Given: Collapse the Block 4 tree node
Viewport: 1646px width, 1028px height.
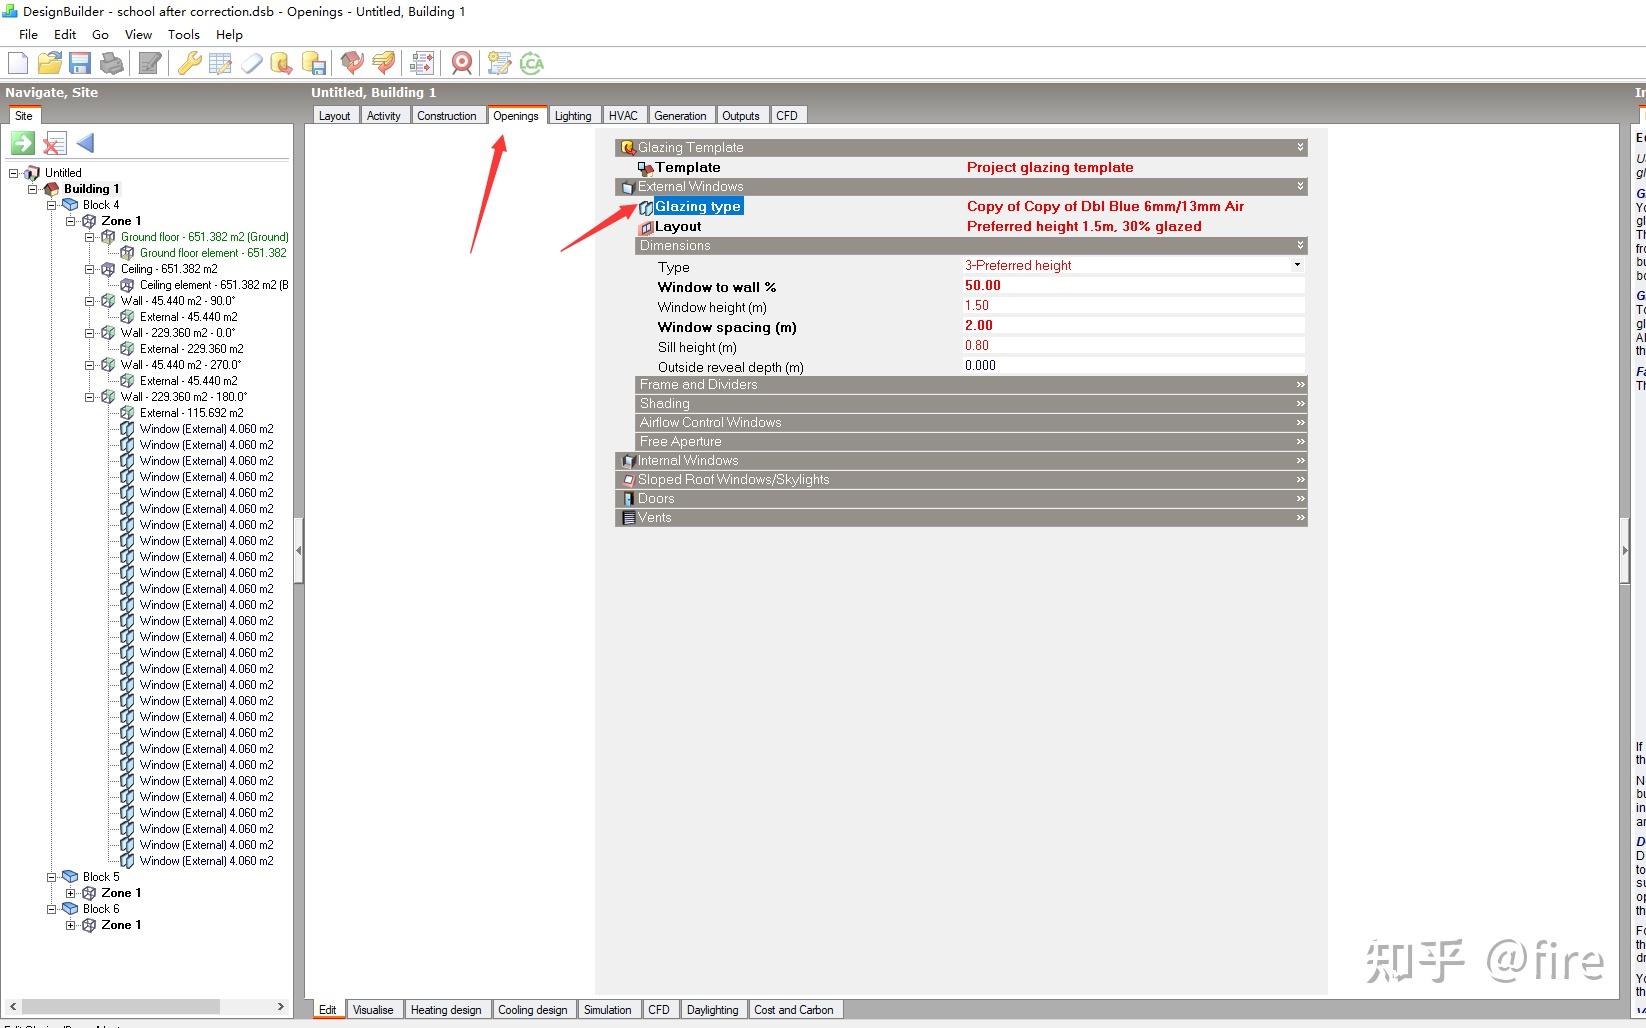Looking at the screenshot, I should 52,205.
